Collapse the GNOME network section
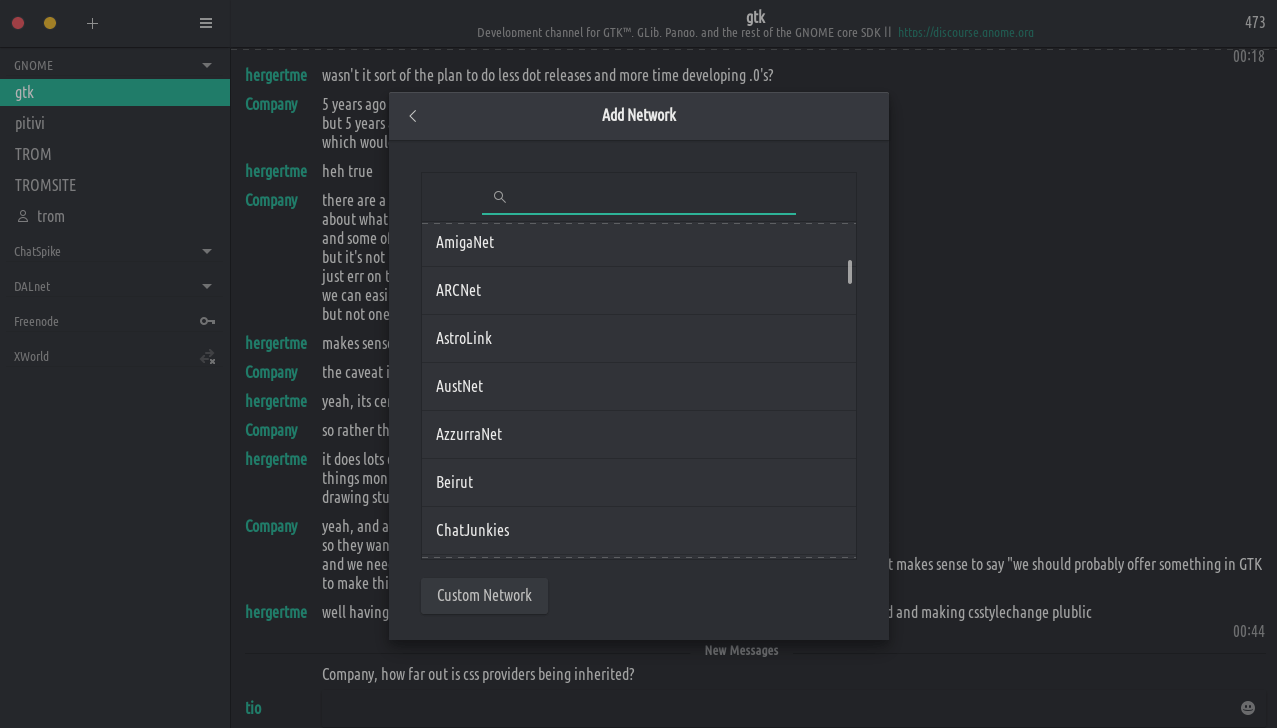 [207, 66]
